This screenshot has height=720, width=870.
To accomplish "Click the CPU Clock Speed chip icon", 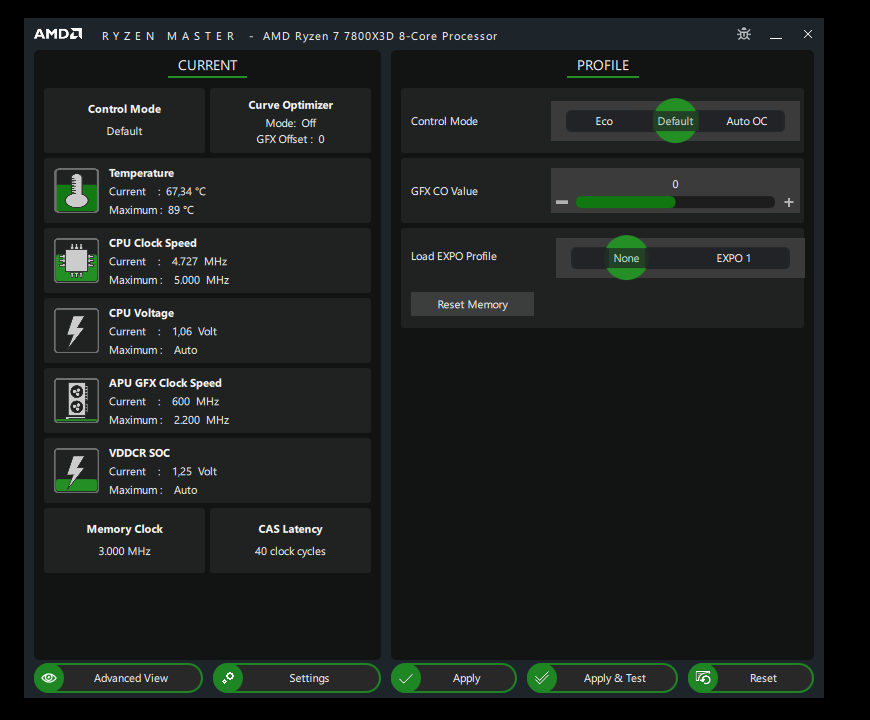I will point(77,261).
